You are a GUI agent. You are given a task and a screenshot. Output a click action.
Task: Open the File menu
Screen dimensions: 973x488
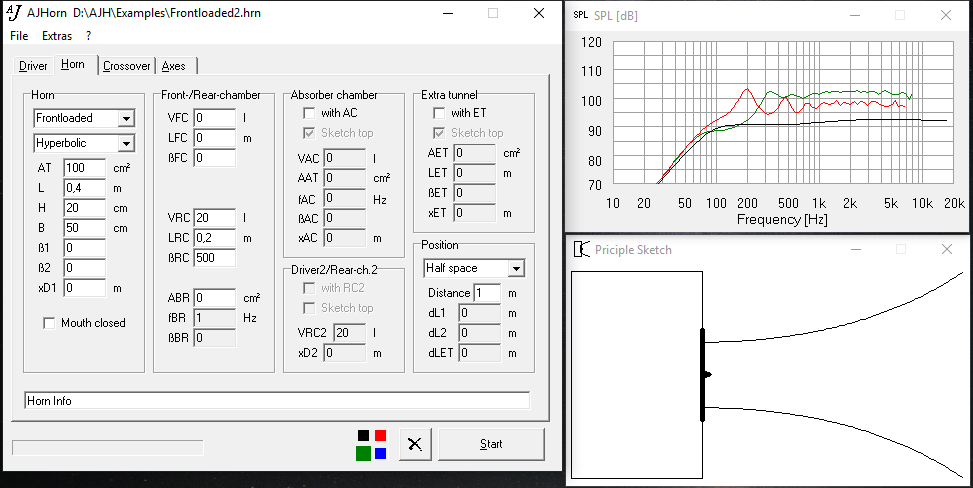tap(19, 36)
